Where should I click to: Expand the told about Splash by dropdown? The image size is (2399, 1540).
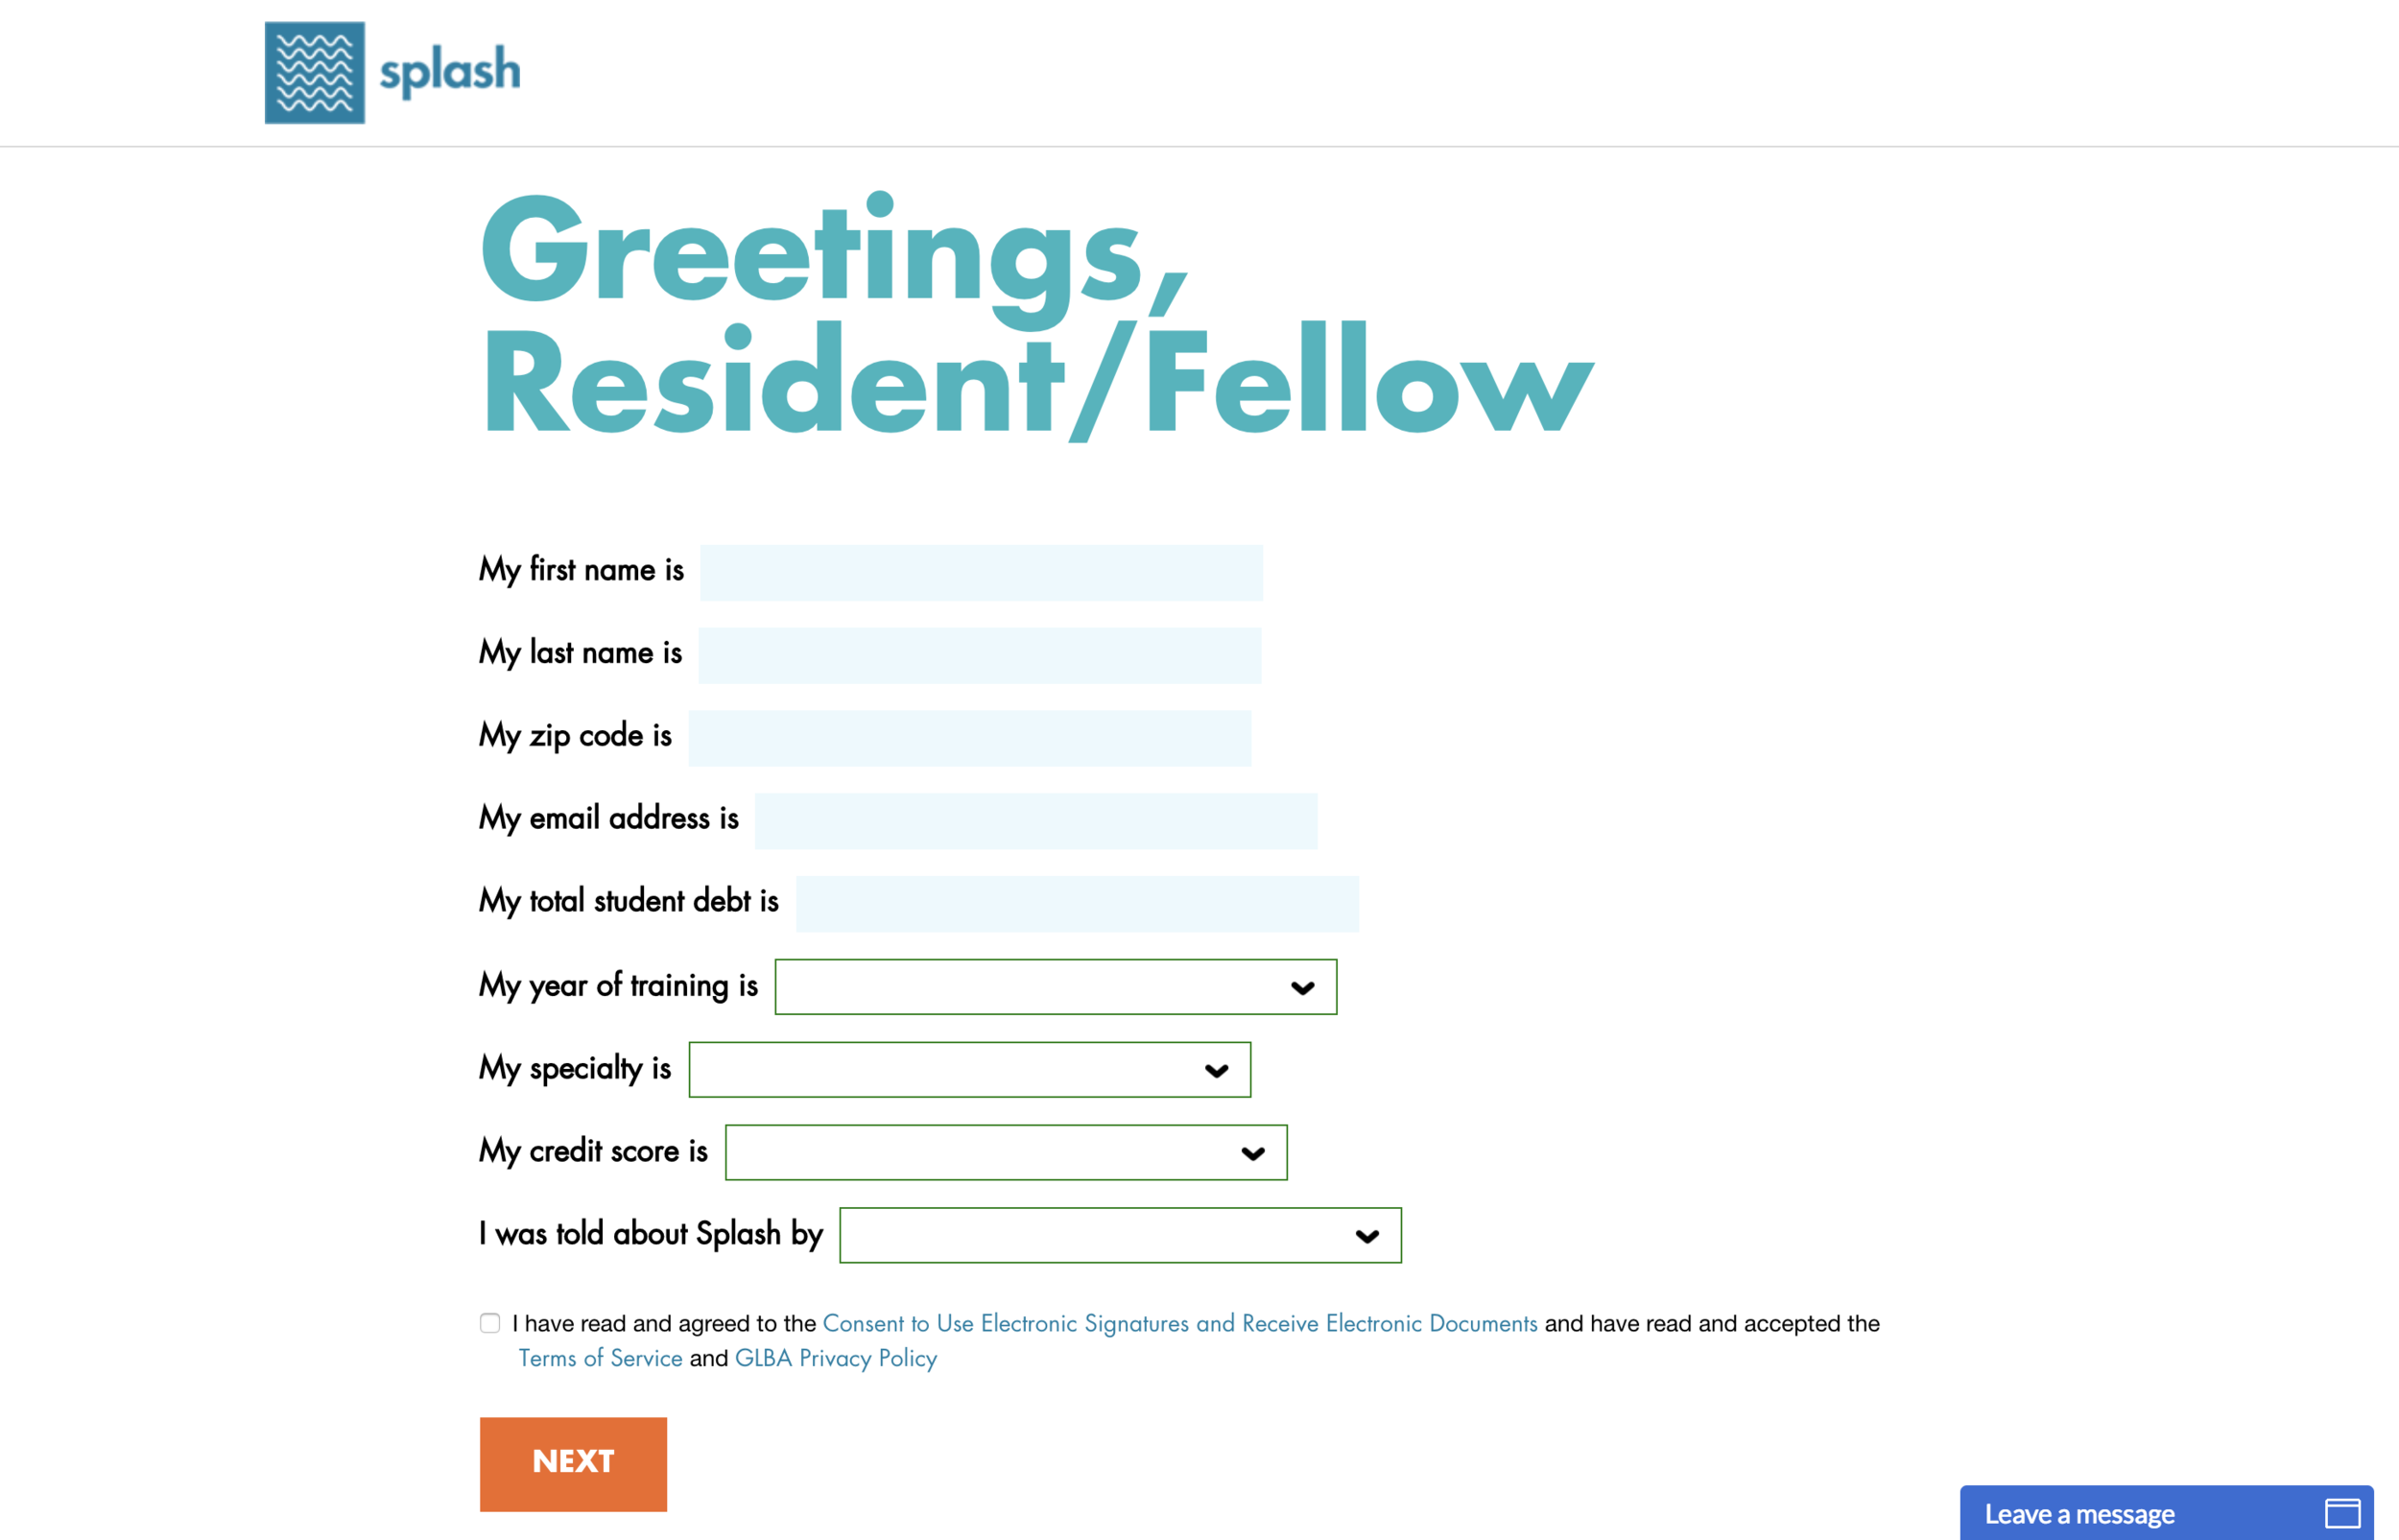pos(1120,1236)
